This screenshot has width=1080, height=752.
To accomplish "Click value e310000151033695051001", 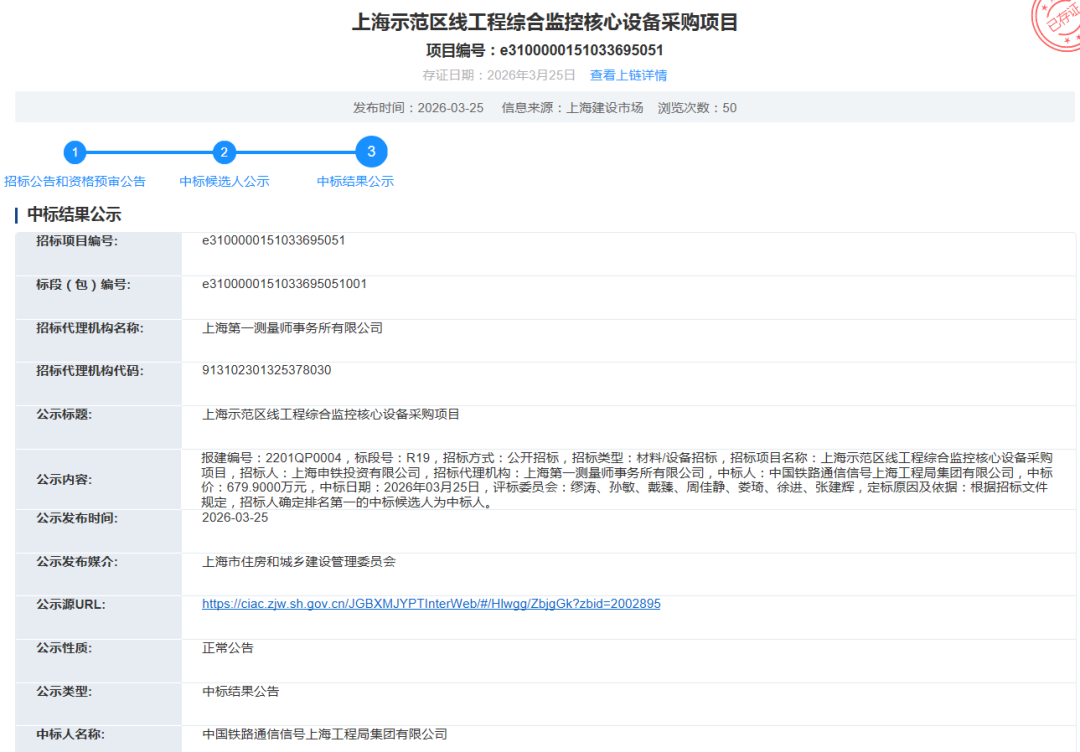I will [x=284, y=284].
